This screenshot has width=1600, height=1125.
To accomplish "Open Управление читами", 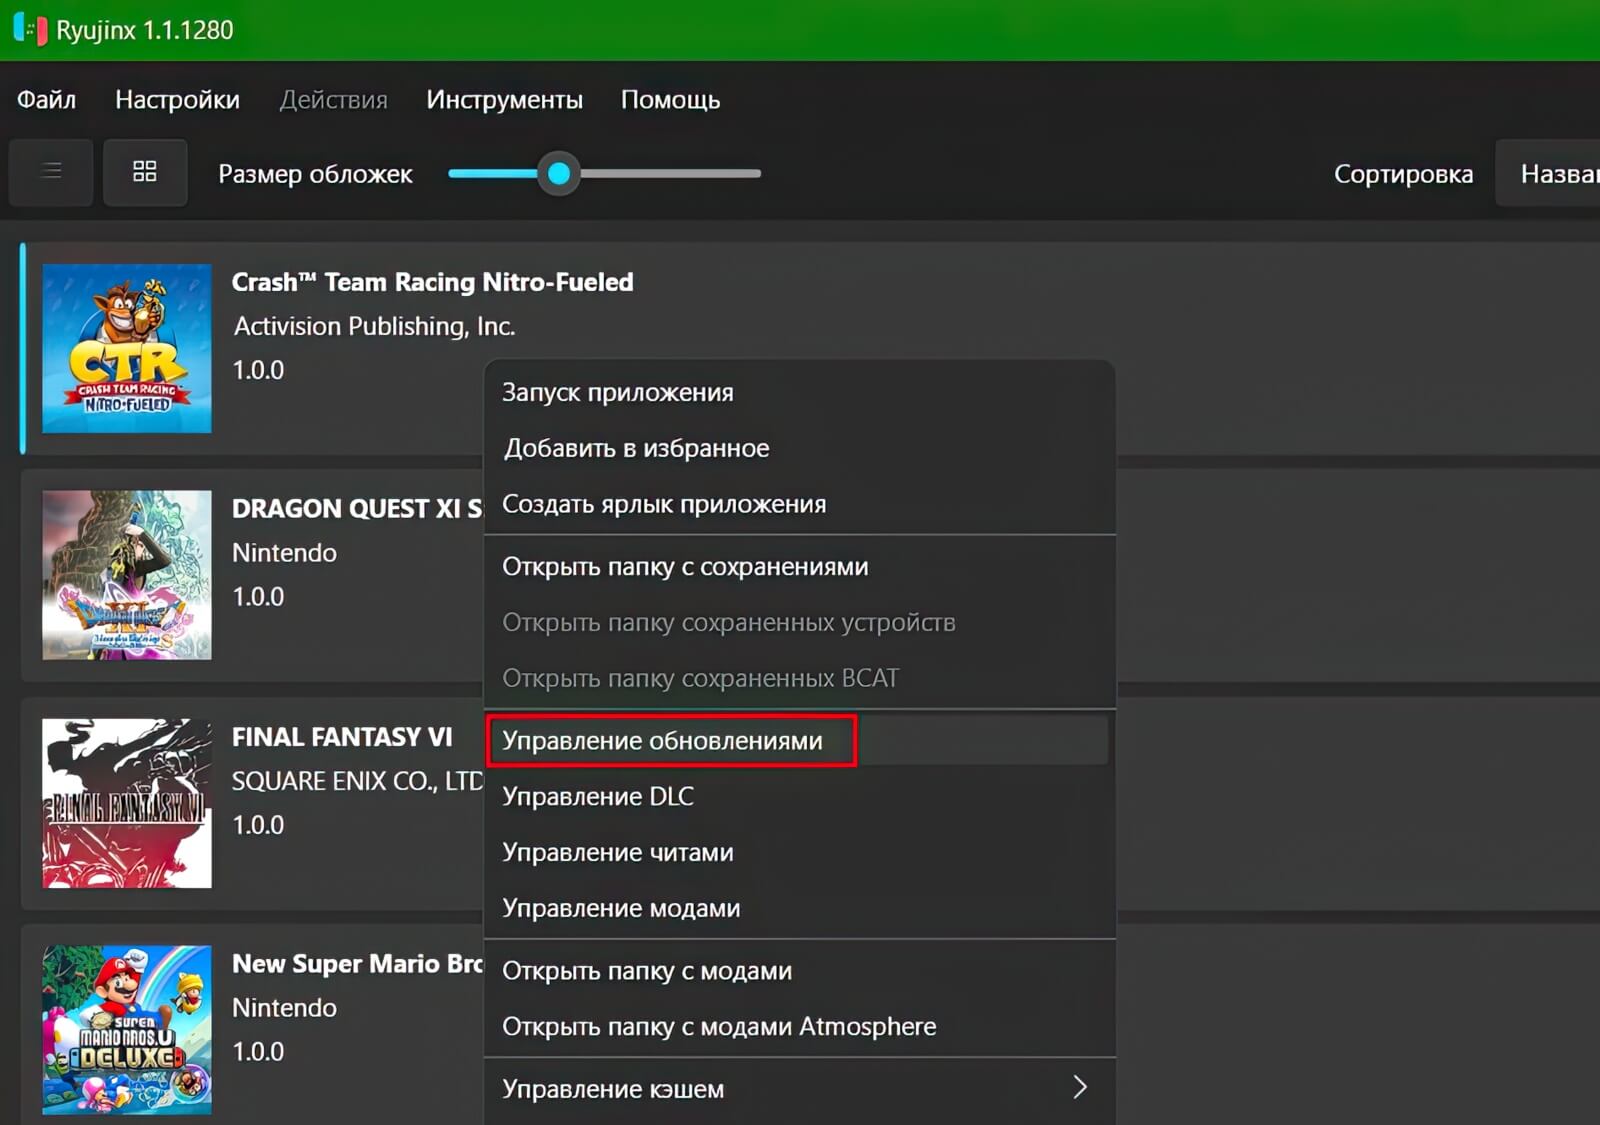I will pyautogui.click(x=799, y=852).
